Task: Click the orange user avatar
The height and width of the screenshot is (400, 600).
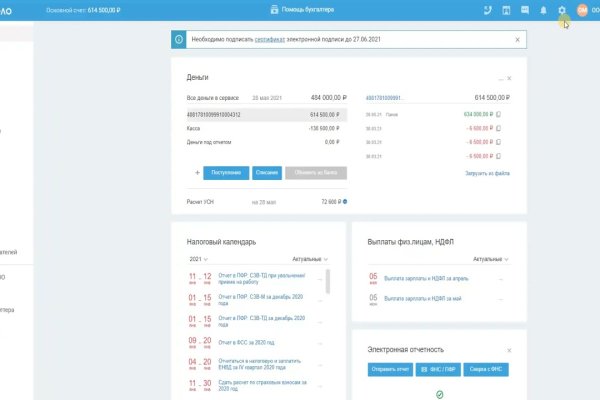Action: 582,10
